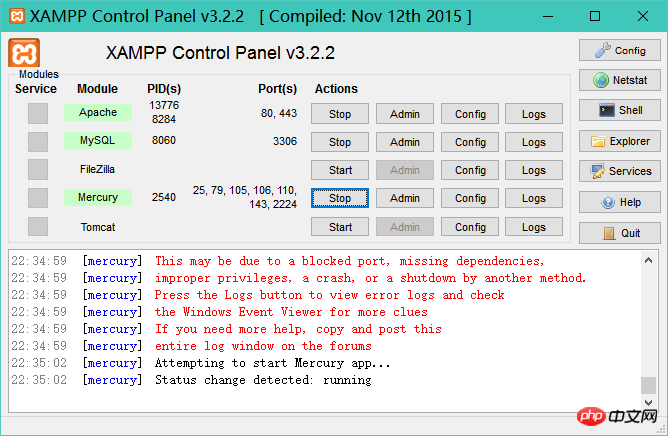Image resolution: width=668 pixels, height=436 pixels.
Task: Open Explorer with the folder icon
Action: (x=619, y=141)
